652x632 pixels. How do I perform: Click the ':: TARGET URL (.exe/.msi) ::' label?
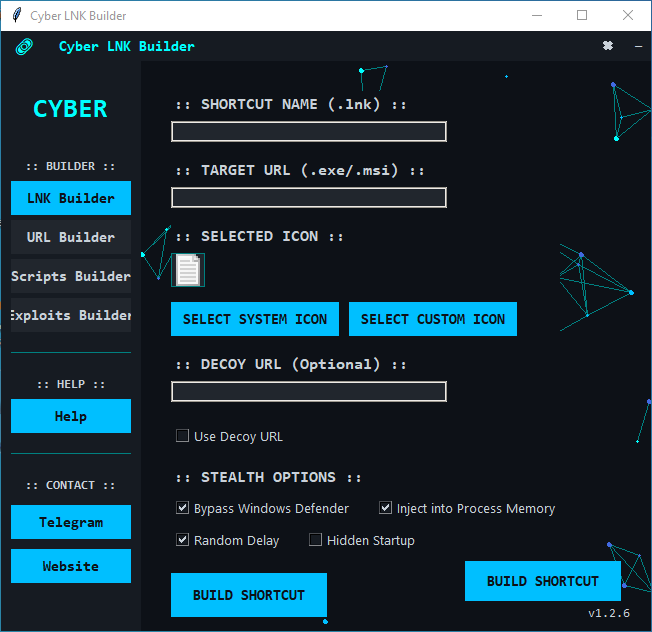click(300, 170)
